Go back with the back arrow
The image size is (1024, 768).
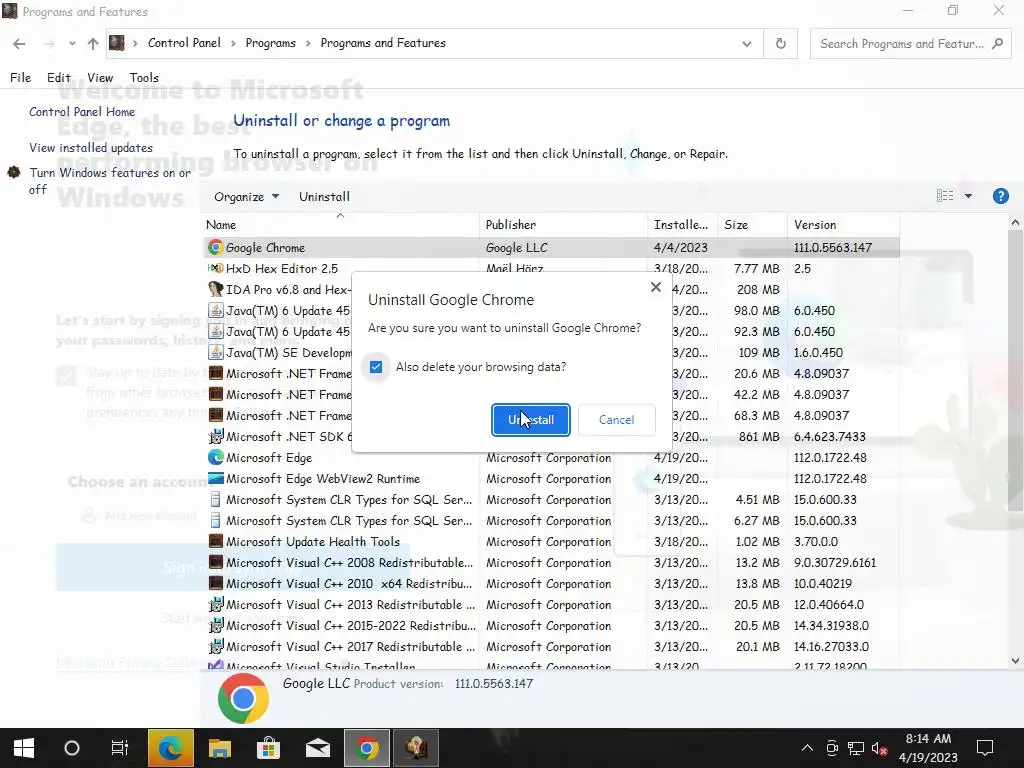point(19,44)
